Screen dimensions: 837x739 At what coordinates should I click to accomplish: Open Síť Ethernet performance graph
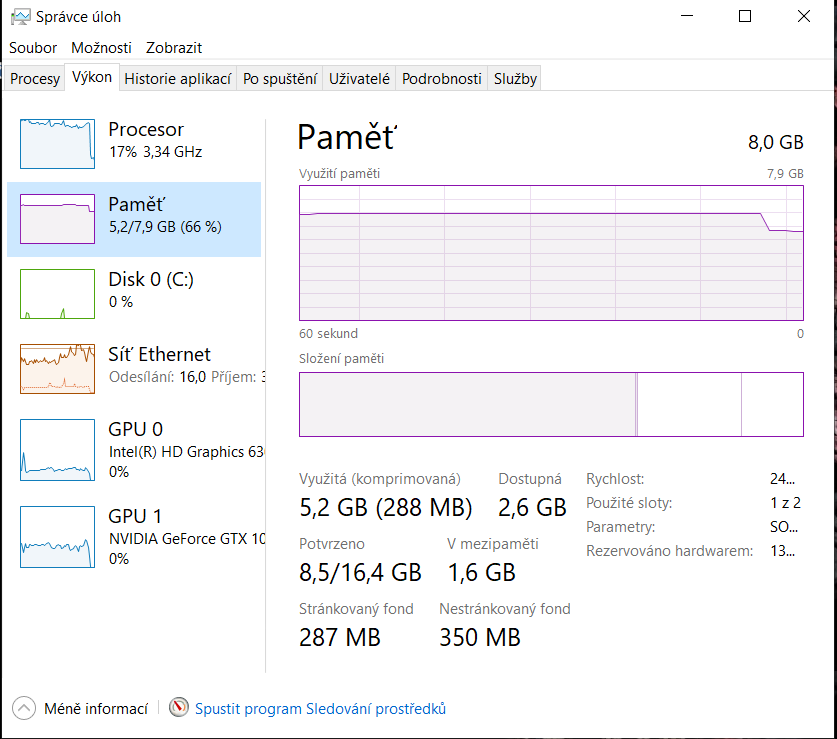click(x=58, y=368)
